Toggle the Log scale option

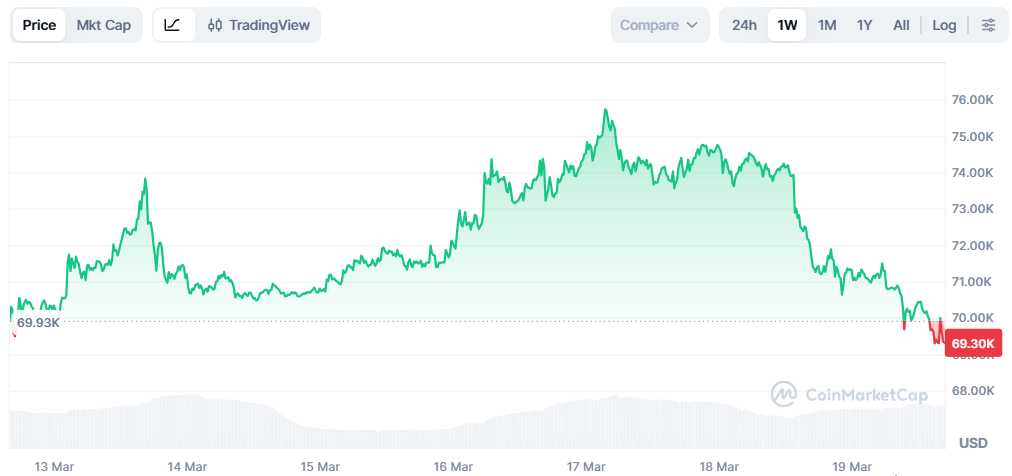pos(944,25)
